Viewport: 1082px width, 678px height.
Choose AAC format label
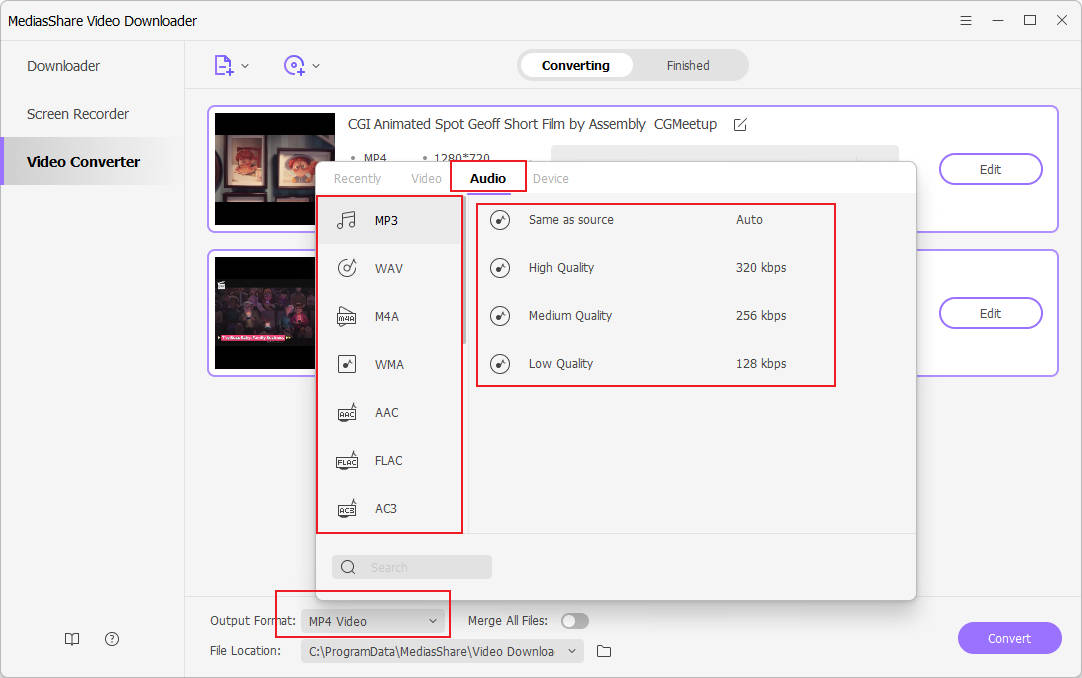click(386, 412)
